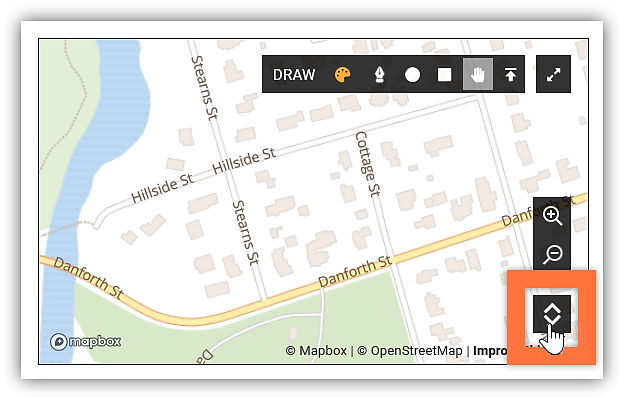This screenshot has height=397, width=624.
Task: Select the circle shape tool
Action: (412, 74)
